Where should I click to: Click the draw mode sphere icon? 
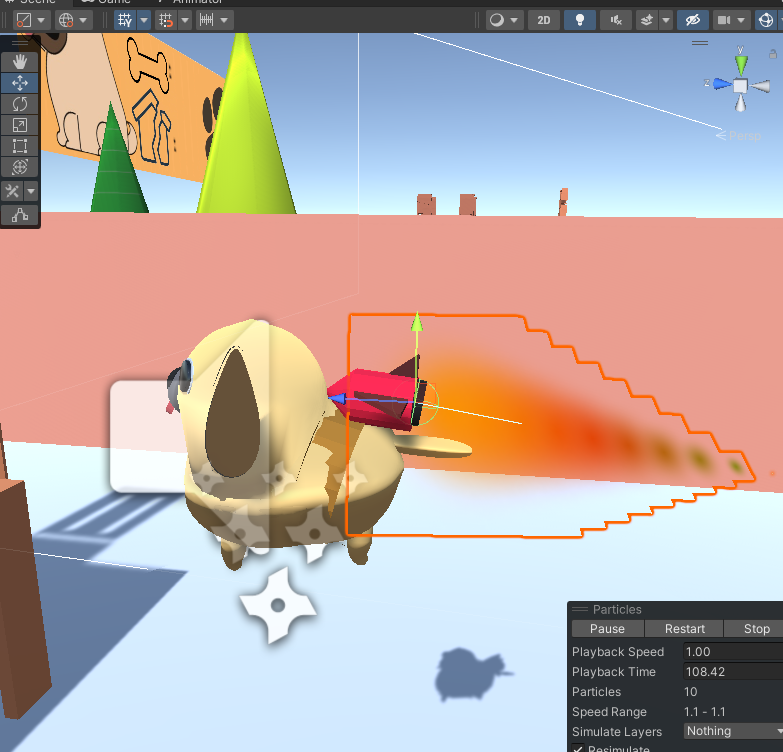496,20
